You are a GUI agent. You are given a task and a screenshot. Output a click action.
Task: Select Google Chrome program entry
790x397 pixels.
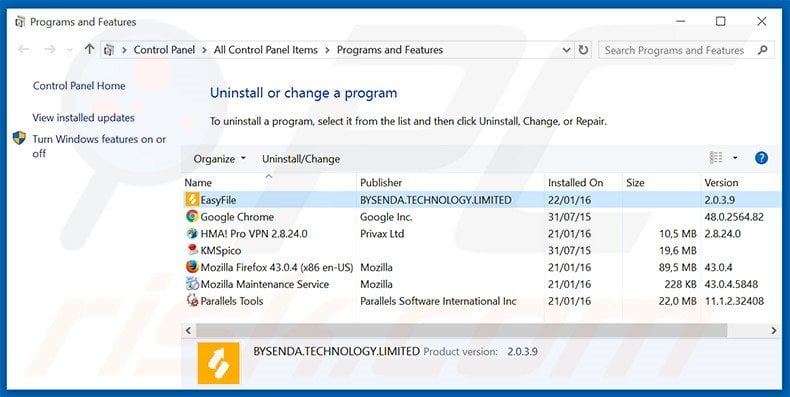(237, 217)
